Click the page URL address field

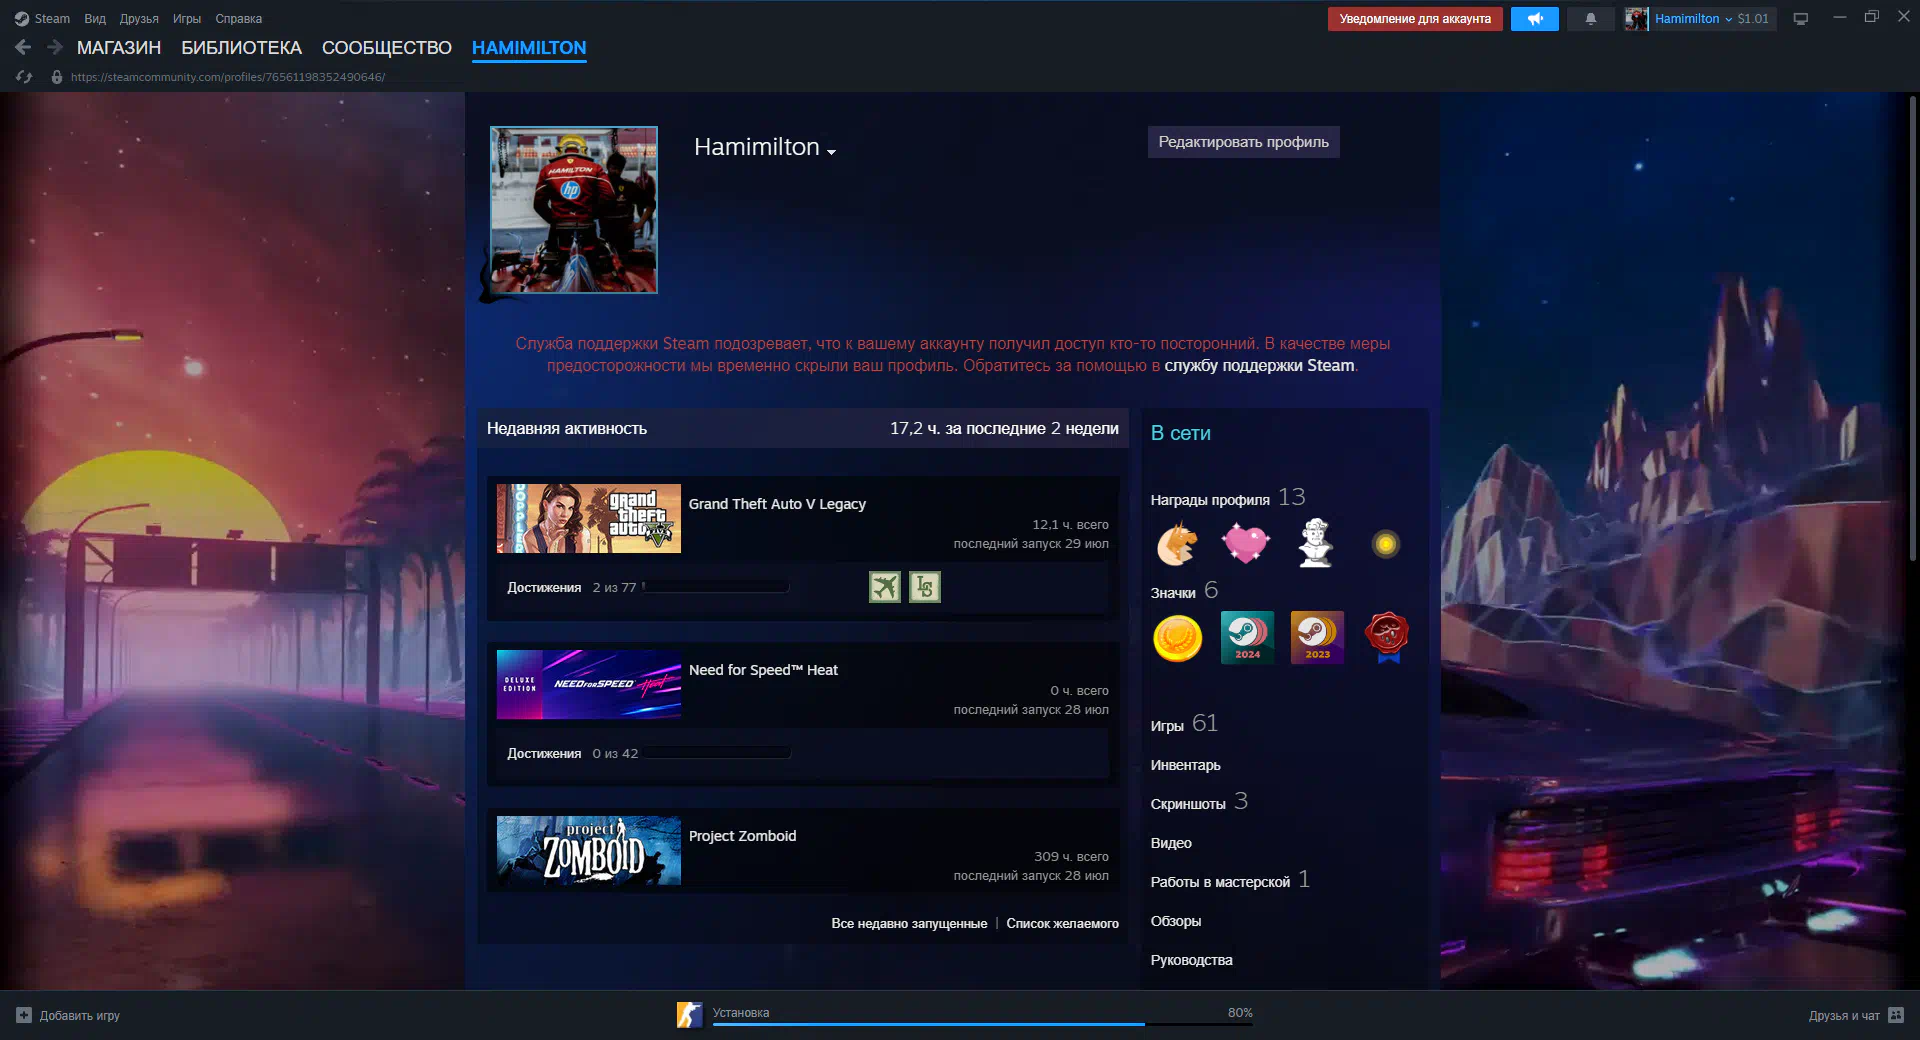[228, 77]
